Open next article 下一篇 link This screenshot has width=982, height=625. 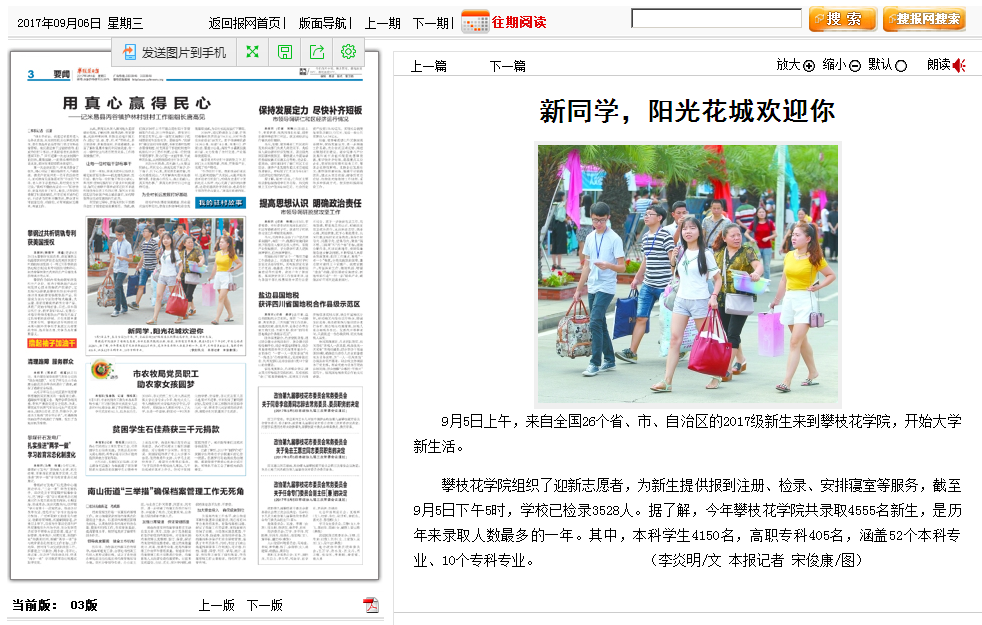pos(507,66)
